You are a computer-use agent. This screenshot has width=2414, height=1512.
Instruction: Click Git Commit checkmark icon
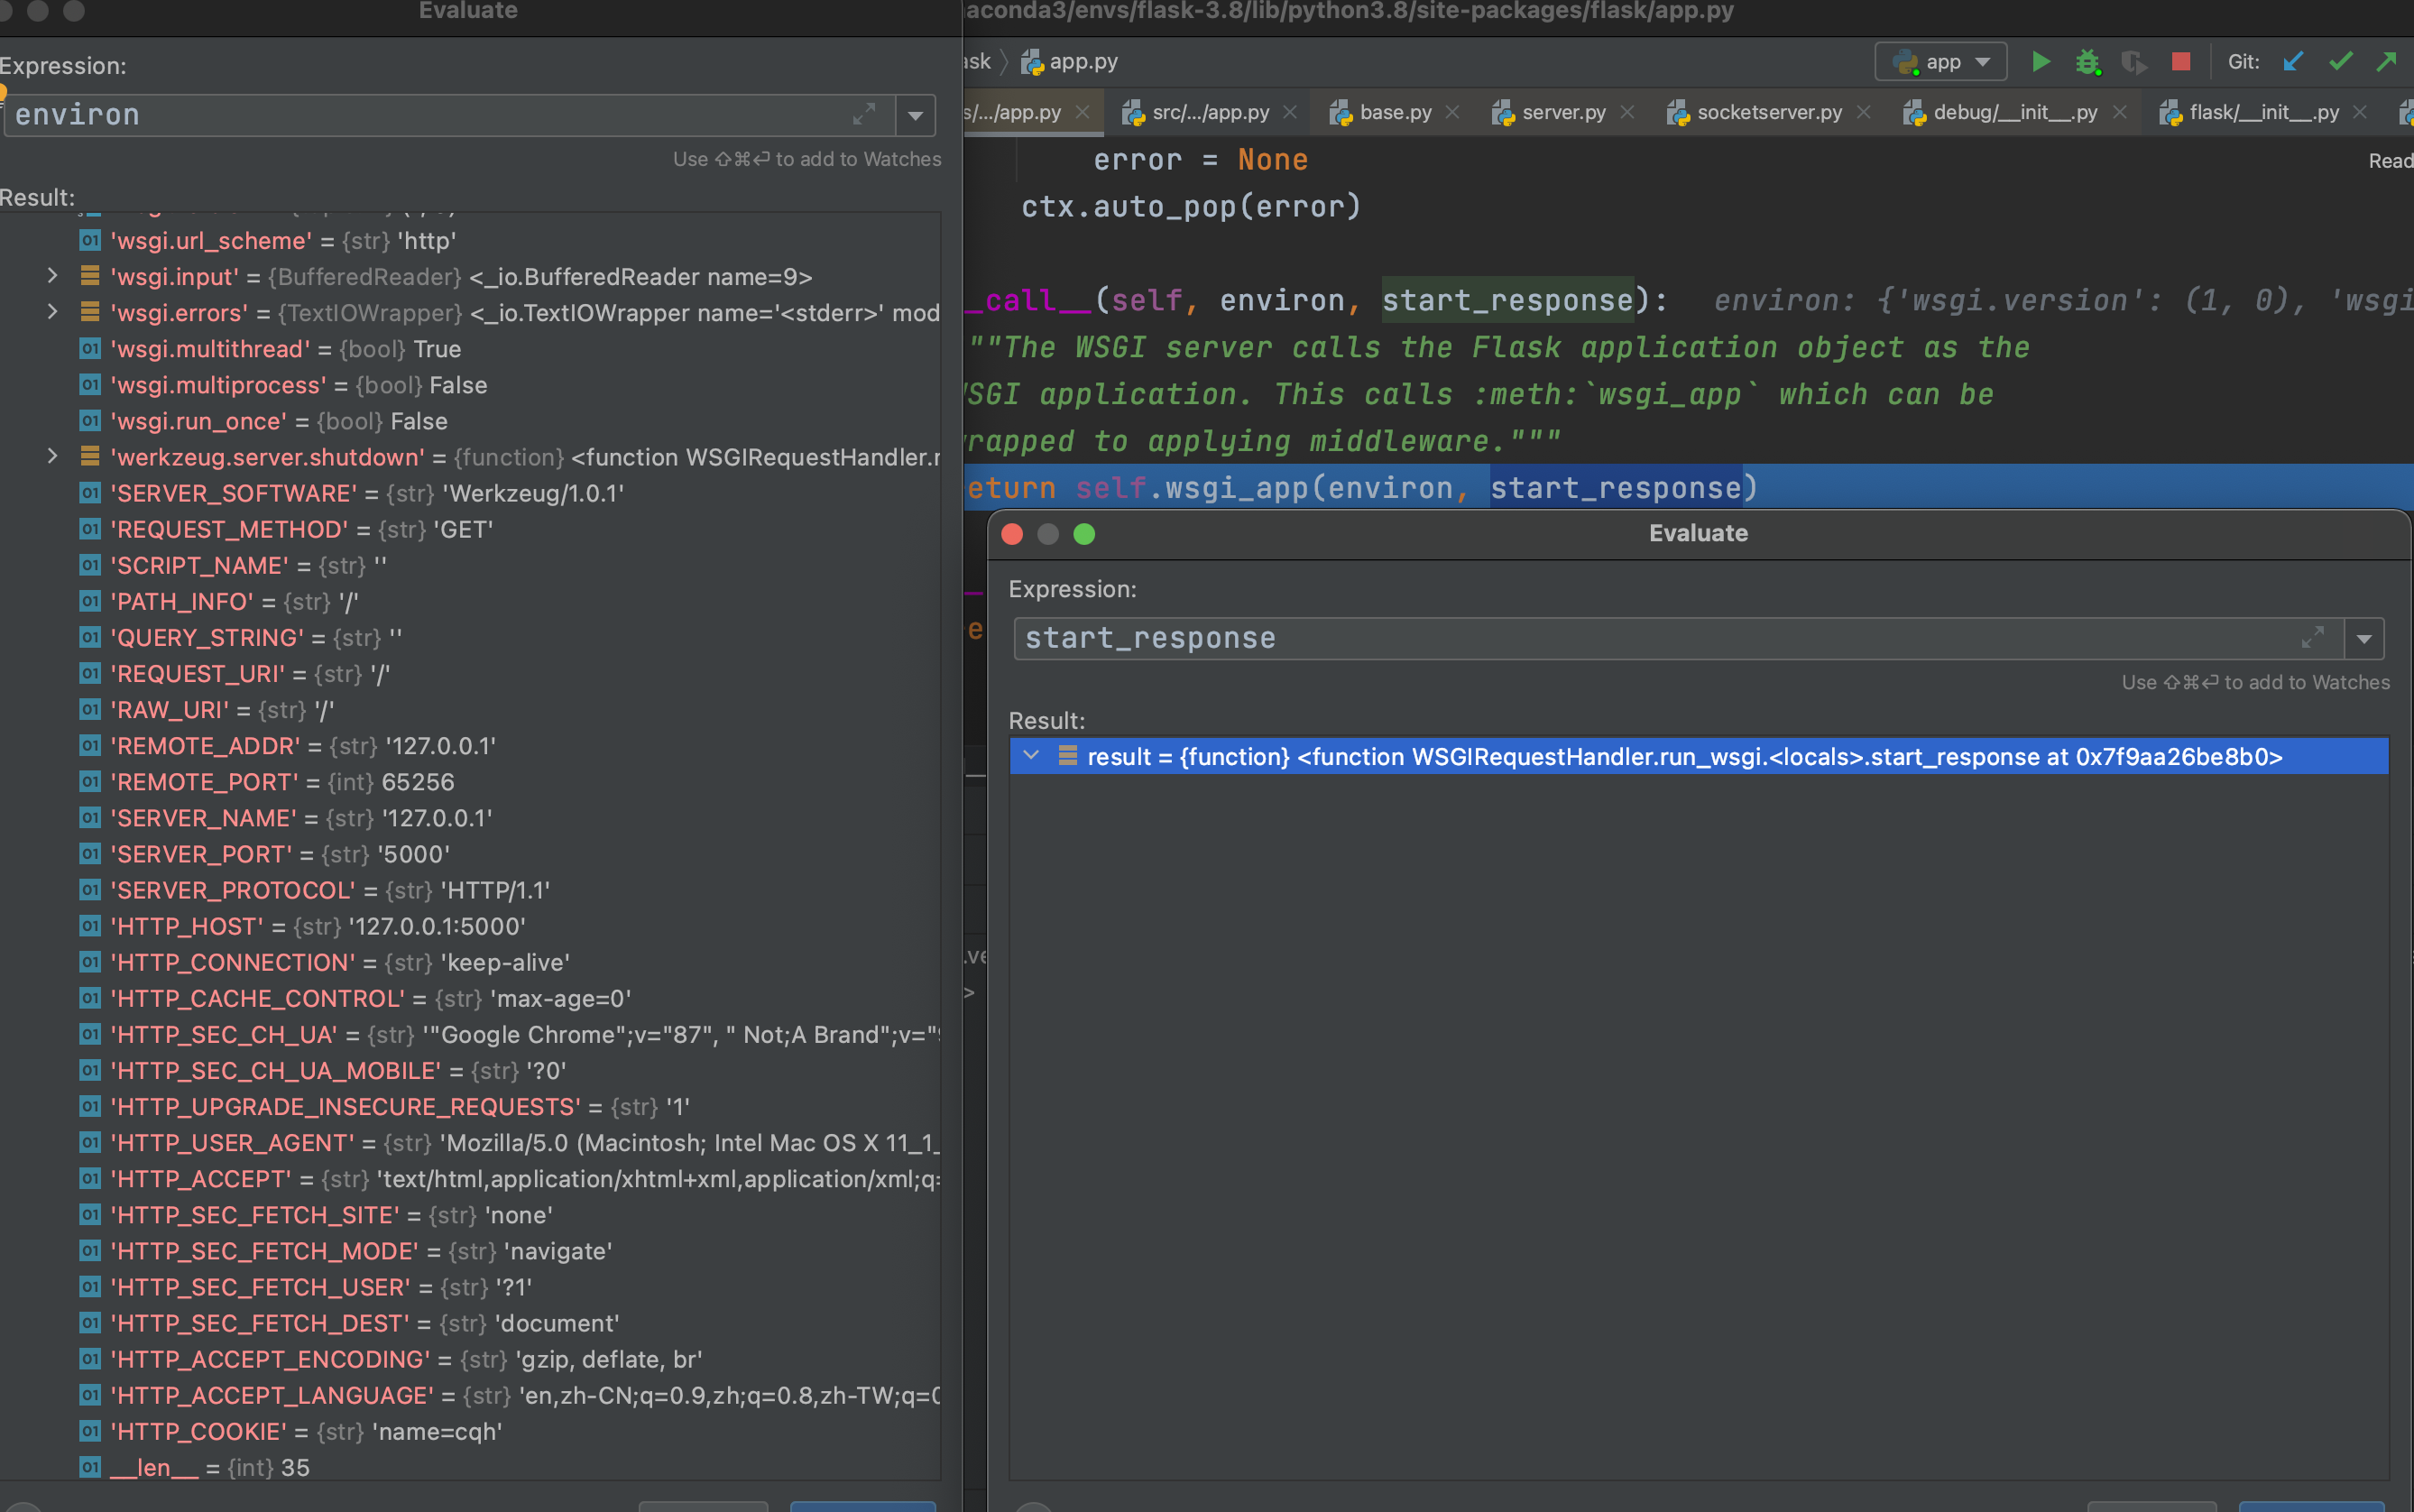point(2340,62)
